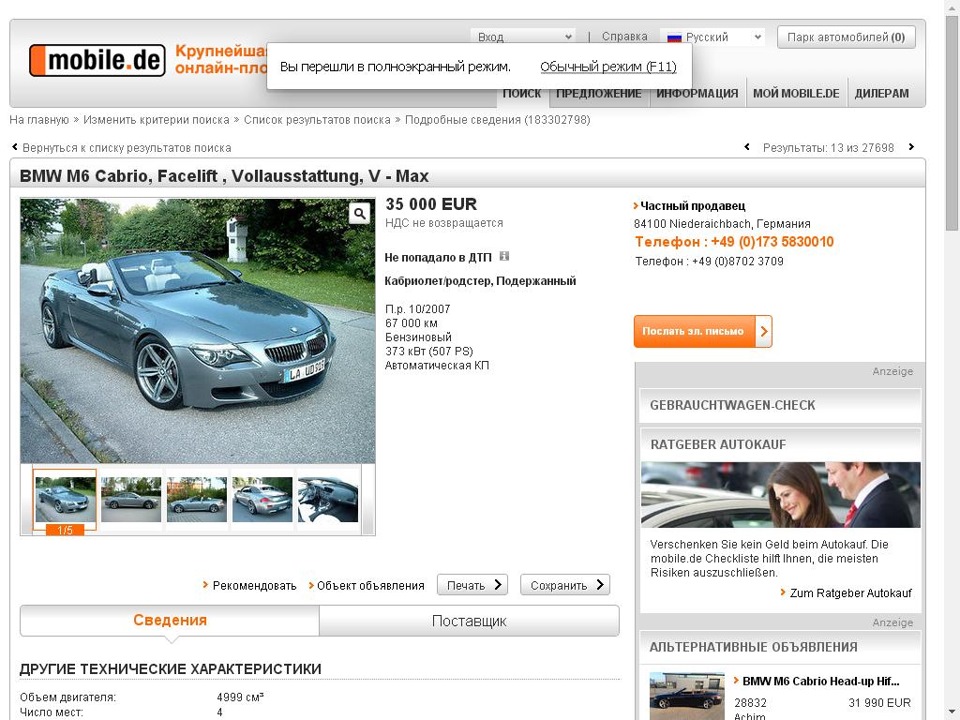Click the page vertical scrollbar thumb

click(x=952, y=122)
